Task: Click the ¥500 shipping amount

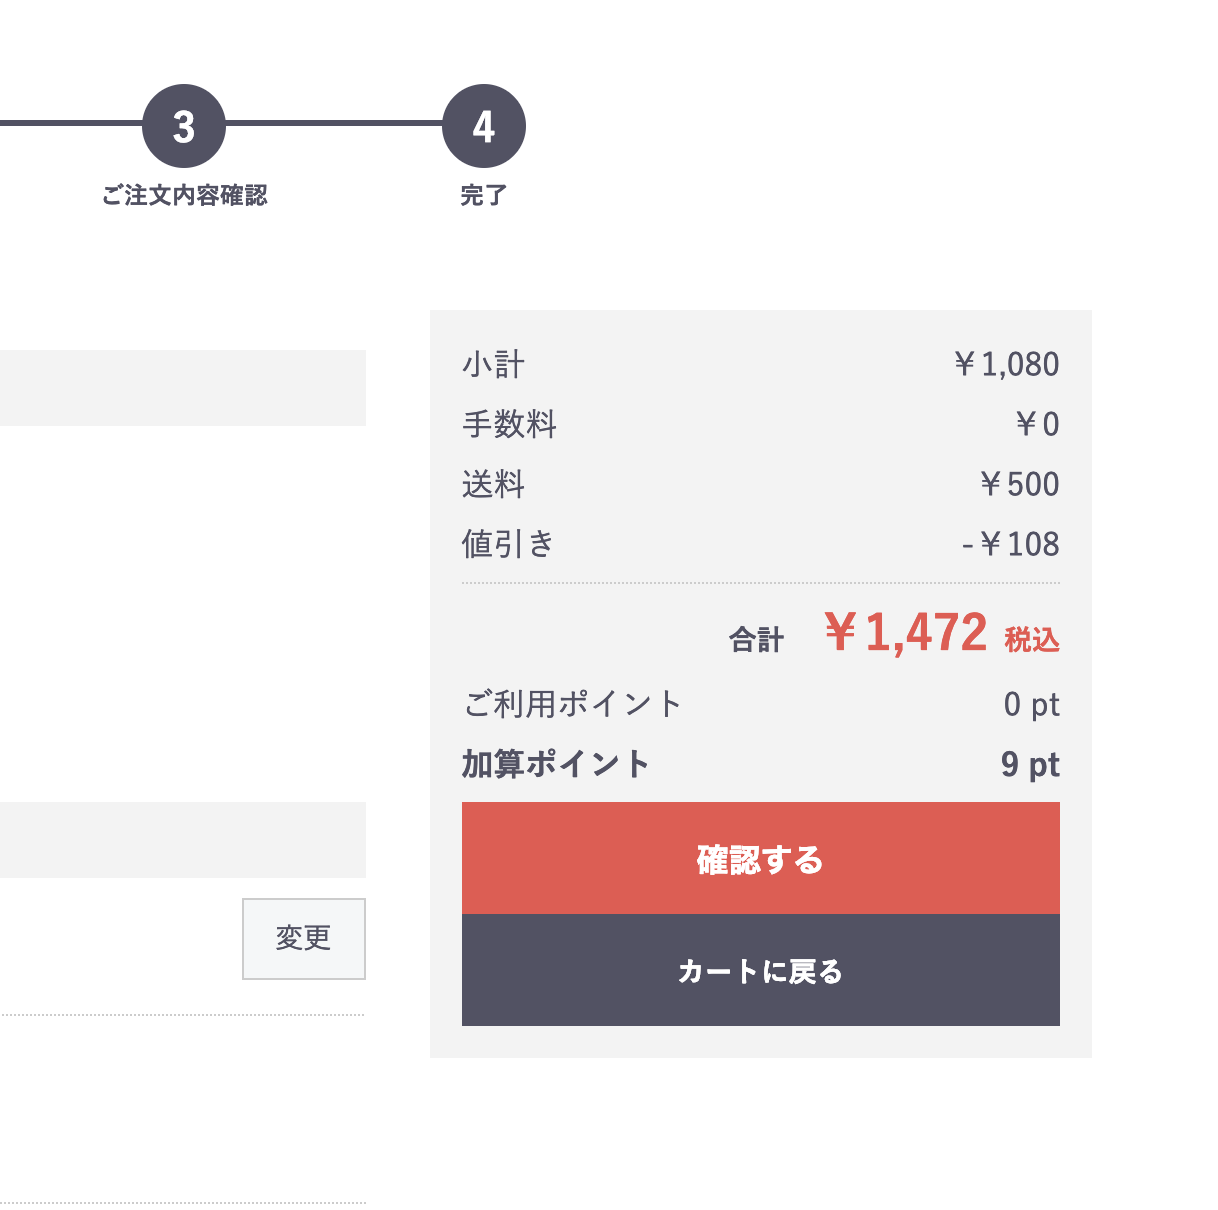Action: coord(1019,484)
